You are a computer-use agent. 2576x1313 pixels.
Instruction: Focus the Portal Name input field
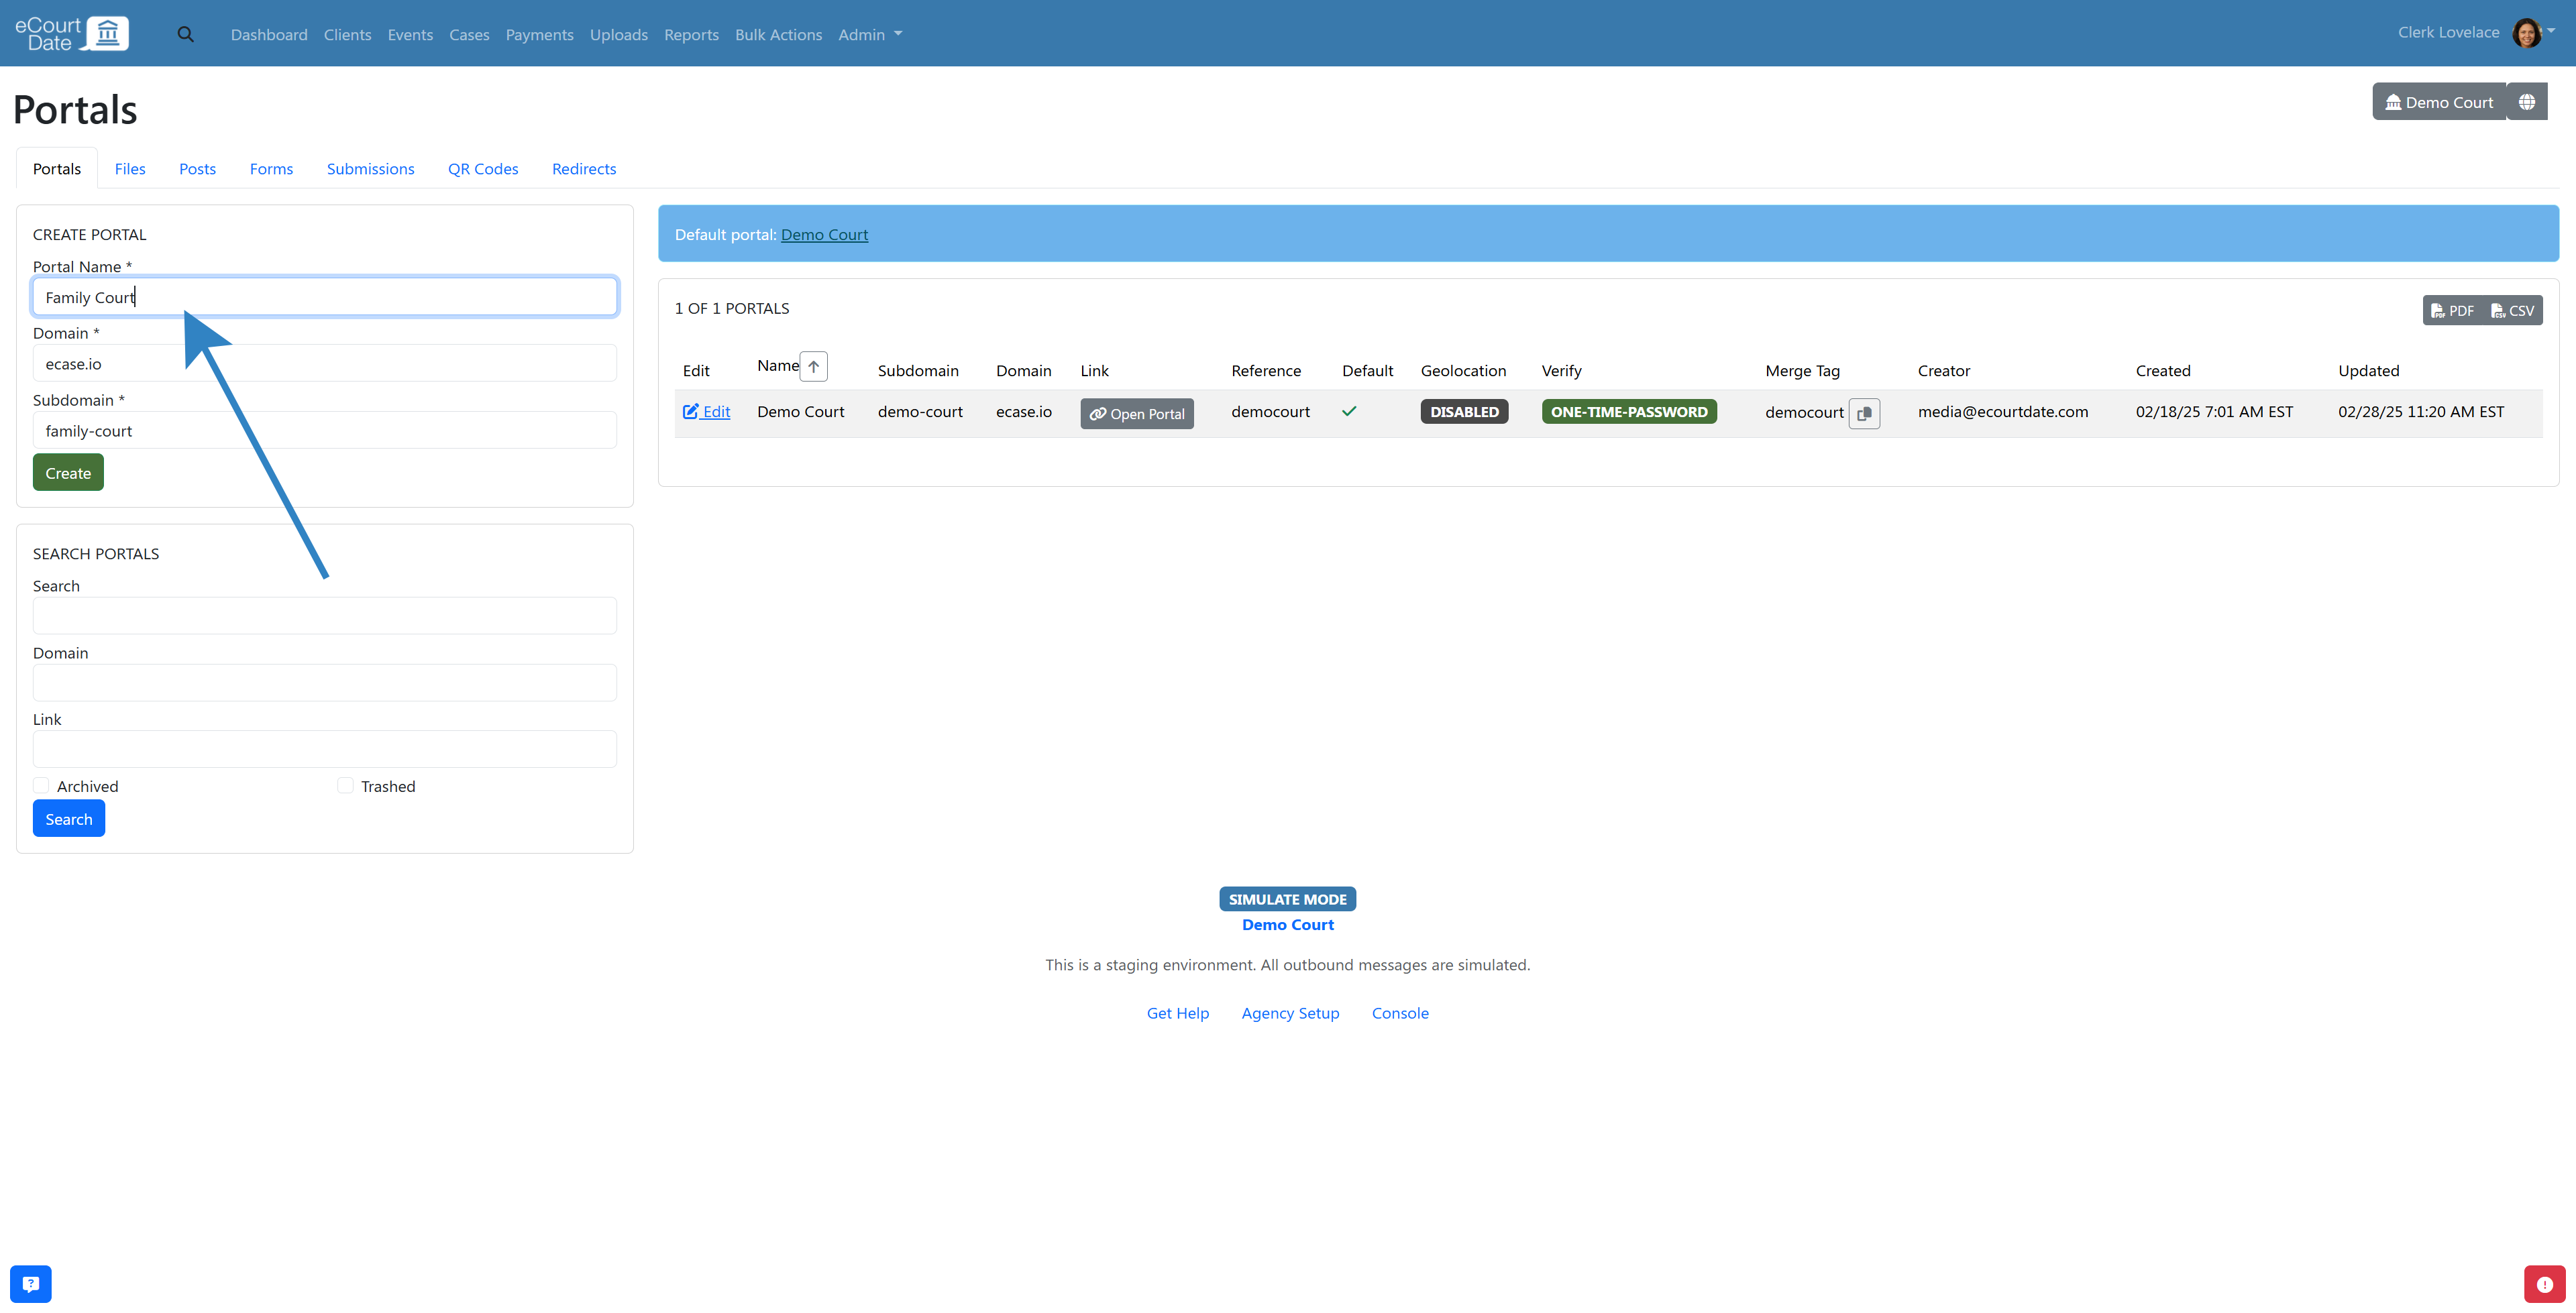325,297
